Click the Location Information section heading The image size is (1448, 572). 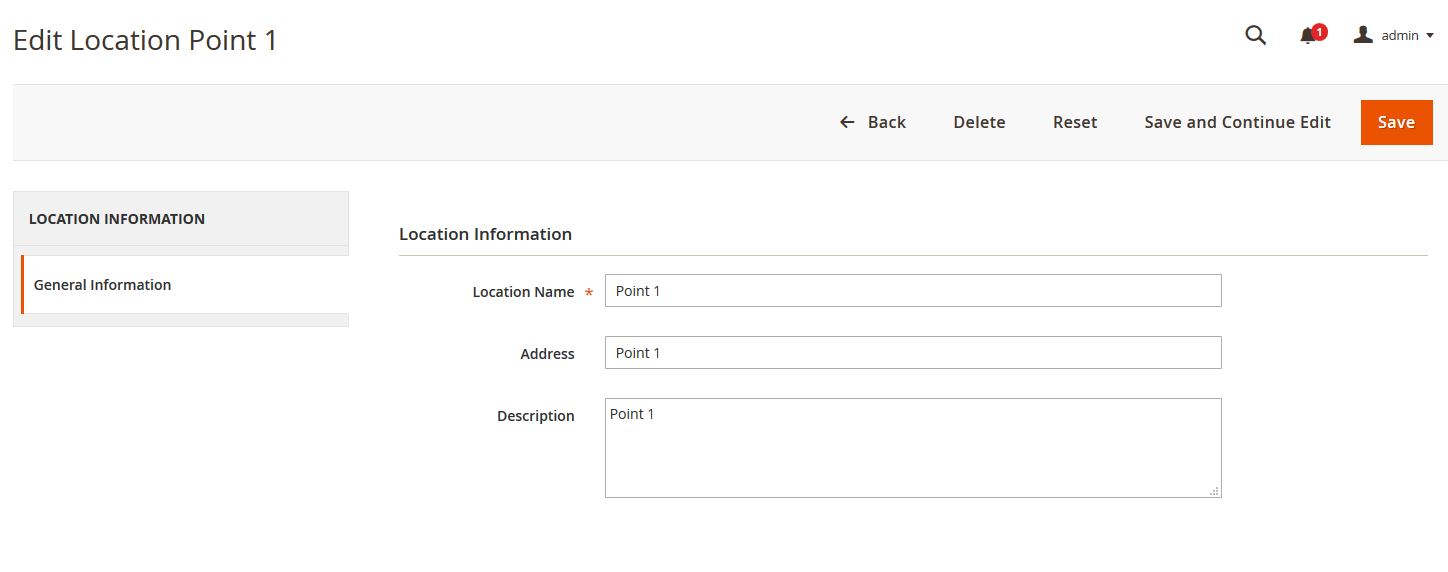485,234
